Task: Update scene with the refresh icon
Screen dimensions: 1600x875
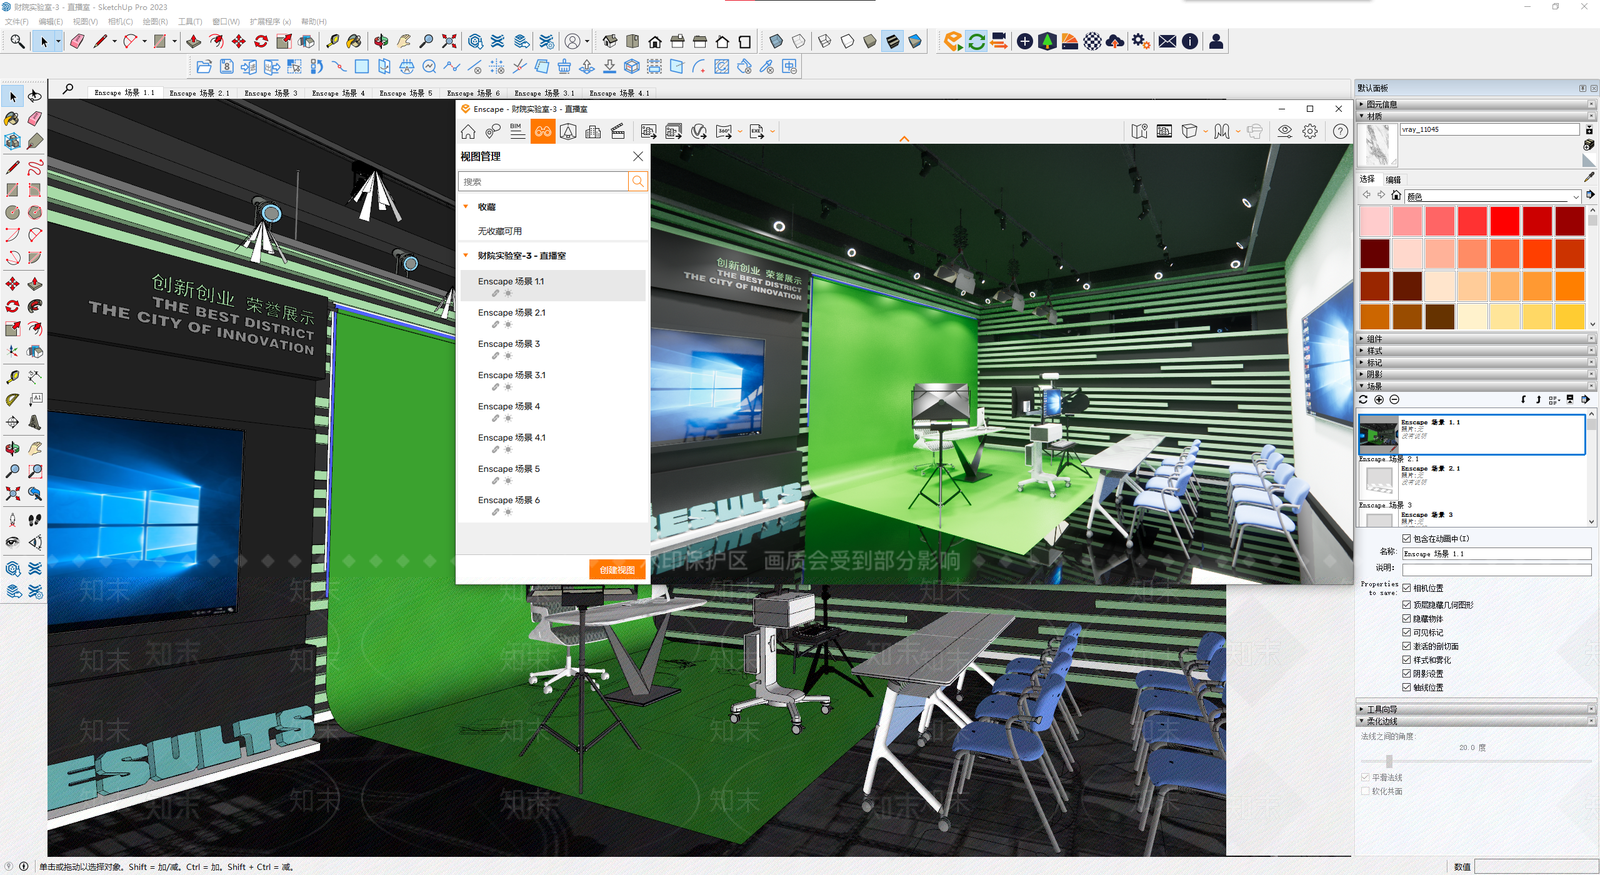Action: click(x=1363, y=399)
